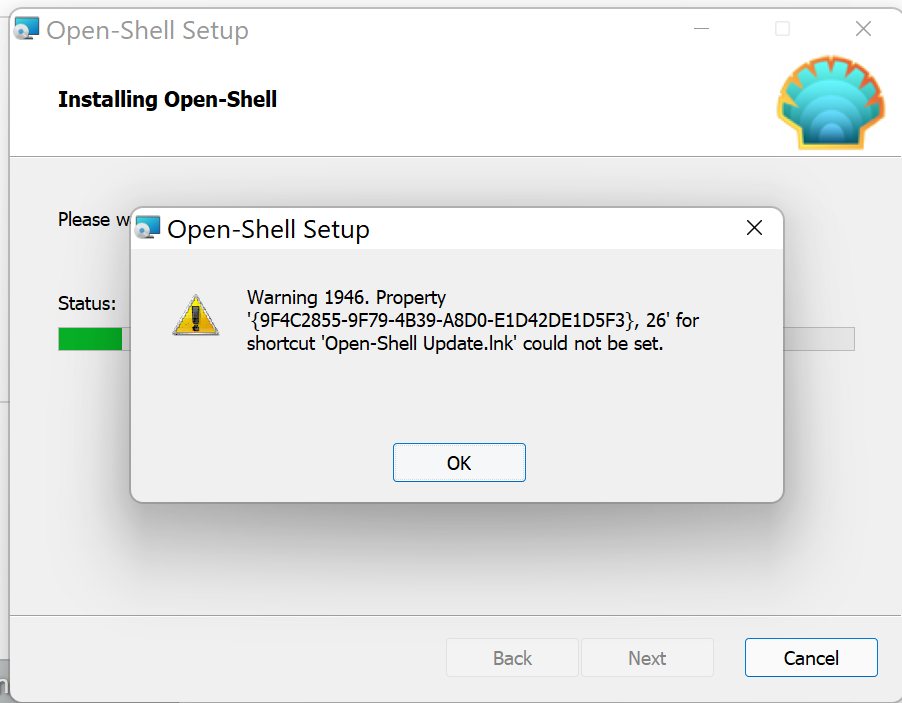Close the warning dialog with its X
This screenshot has width=902, height=703.
[x=754, y=228]
